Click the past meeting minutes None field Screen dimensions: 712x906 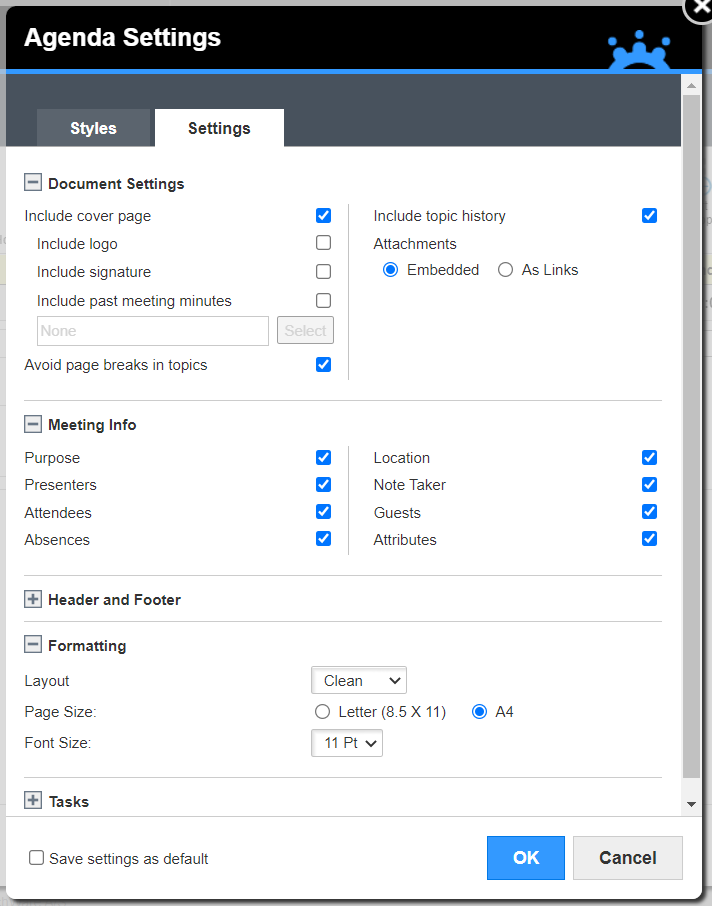tap(153, 331)
